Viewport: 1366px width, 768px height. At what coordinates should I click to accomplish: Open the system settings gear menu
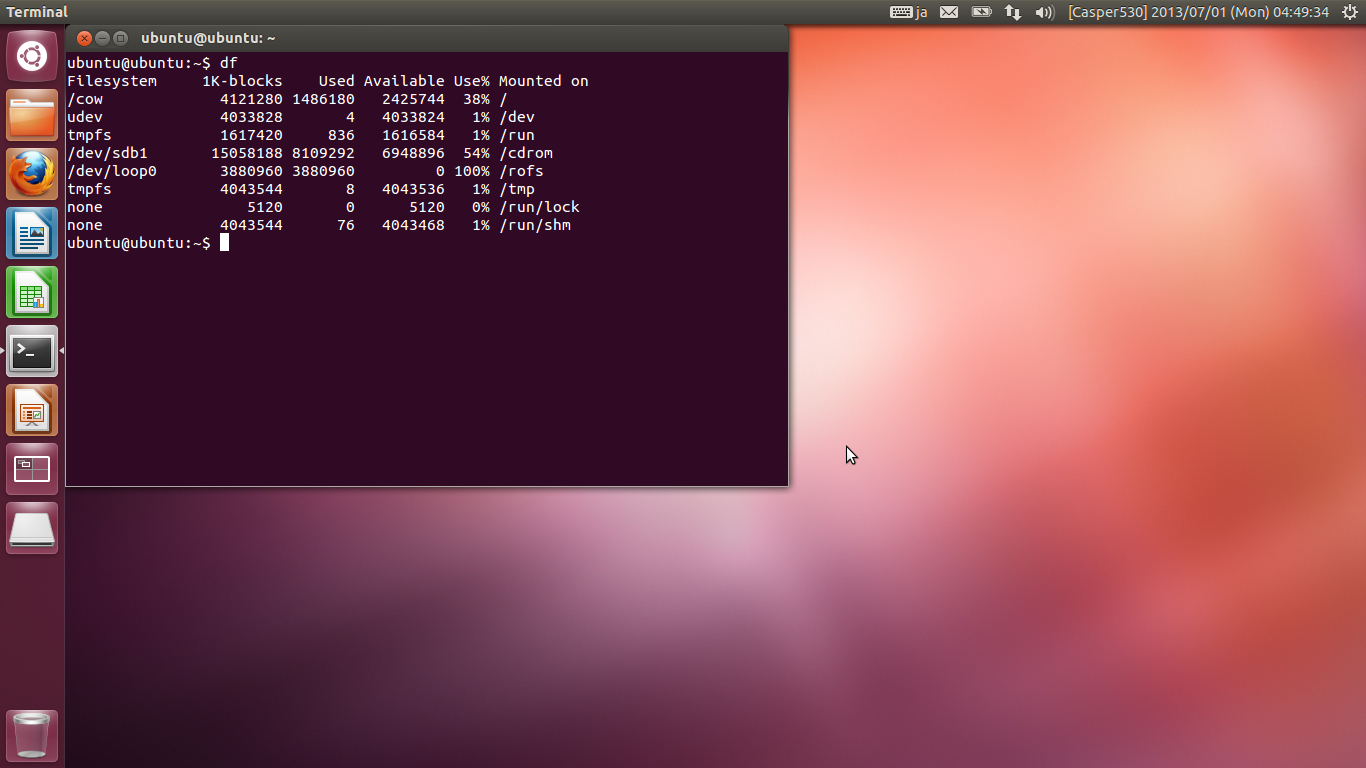coord(1350,12)
